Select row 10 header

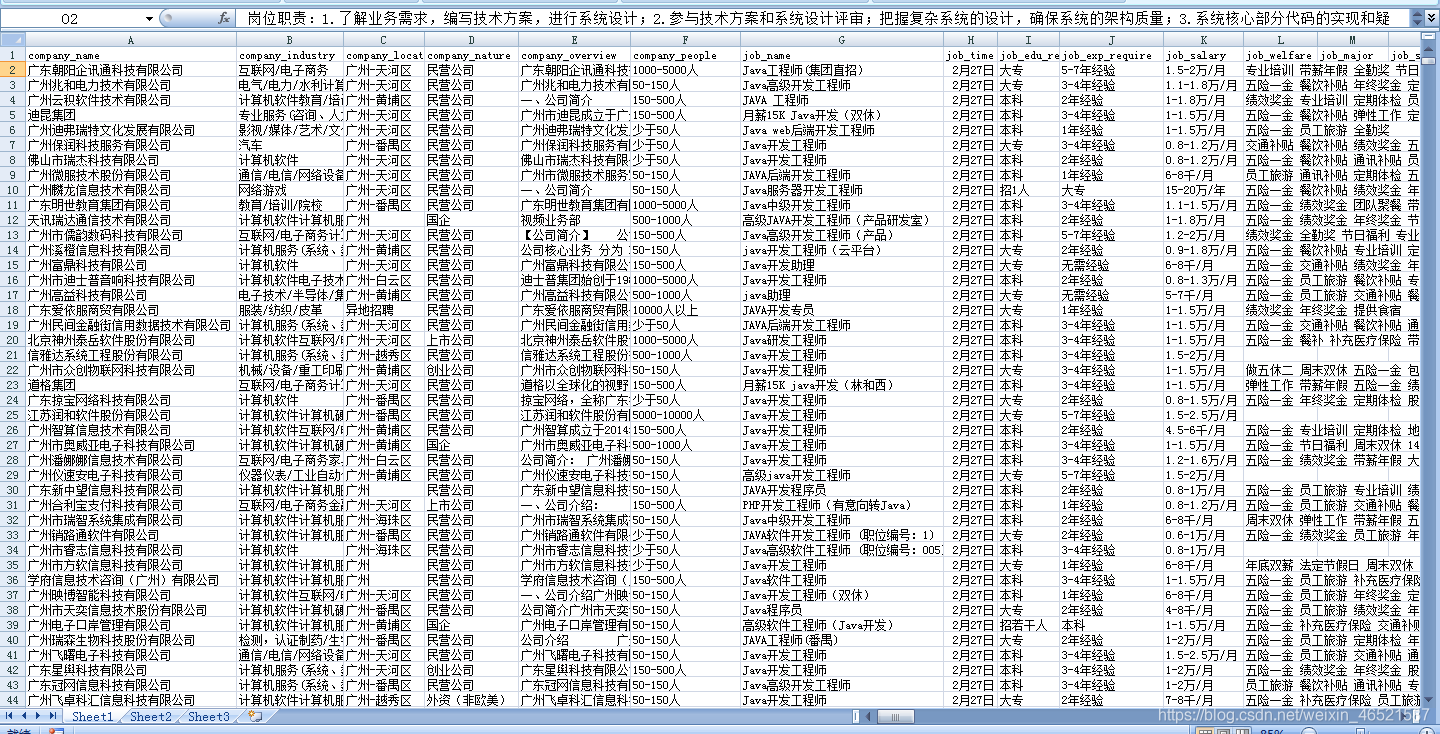point(12,190)
